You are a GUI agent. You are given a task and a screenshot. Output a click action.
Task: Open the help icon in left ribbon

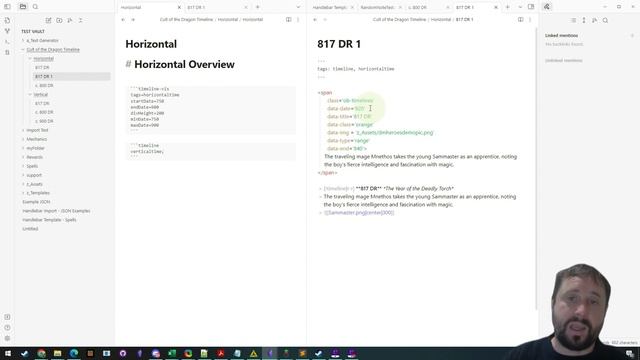coord(7,327)
